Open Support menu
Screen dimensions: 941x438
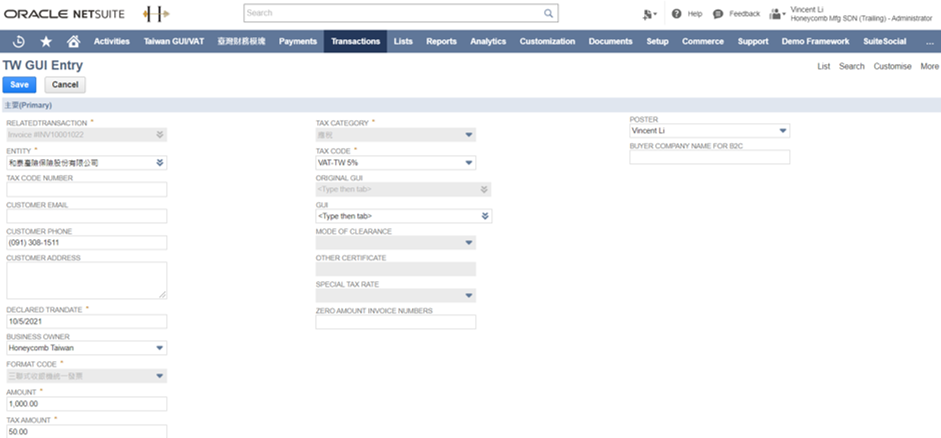[753, 41]
